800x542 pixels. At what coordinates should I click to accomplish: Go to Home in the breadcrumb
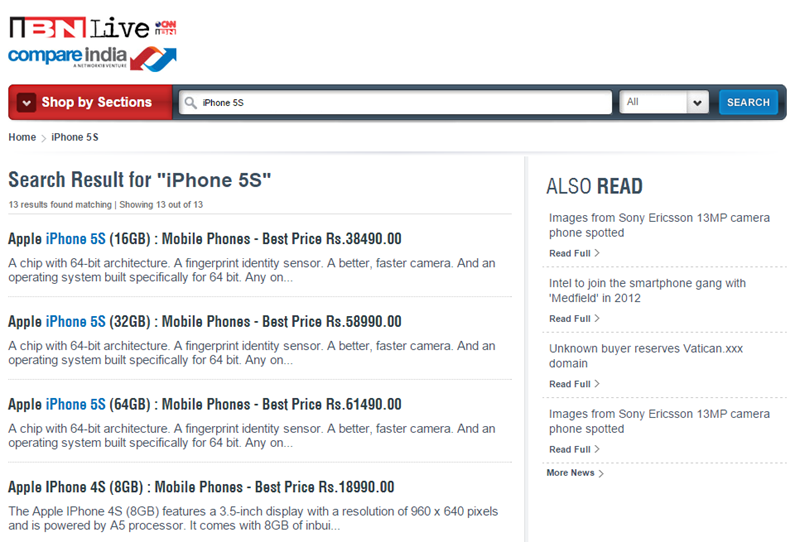click(22, 137)
